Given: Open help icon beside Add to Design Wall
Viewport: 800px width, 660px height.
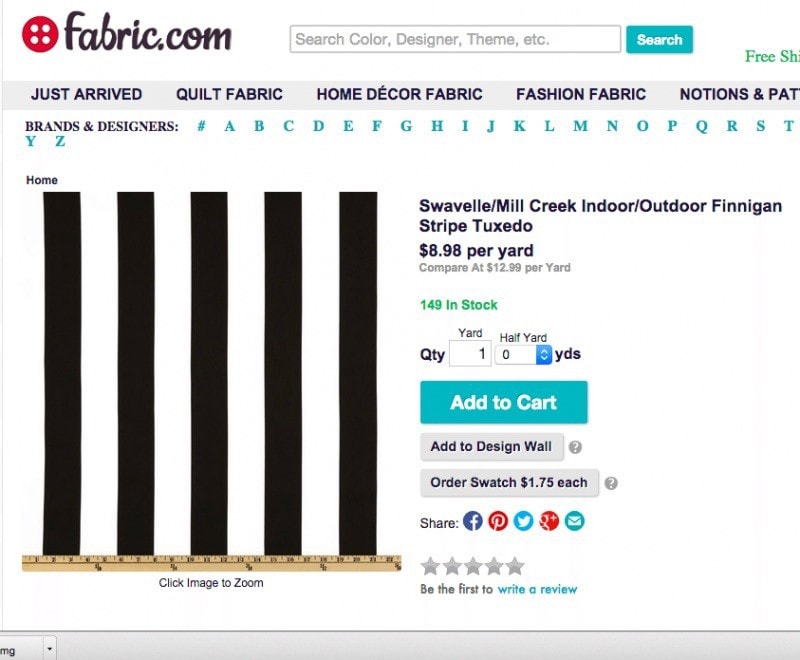Looking at the screenshot, I should click(x=575, y=447).
